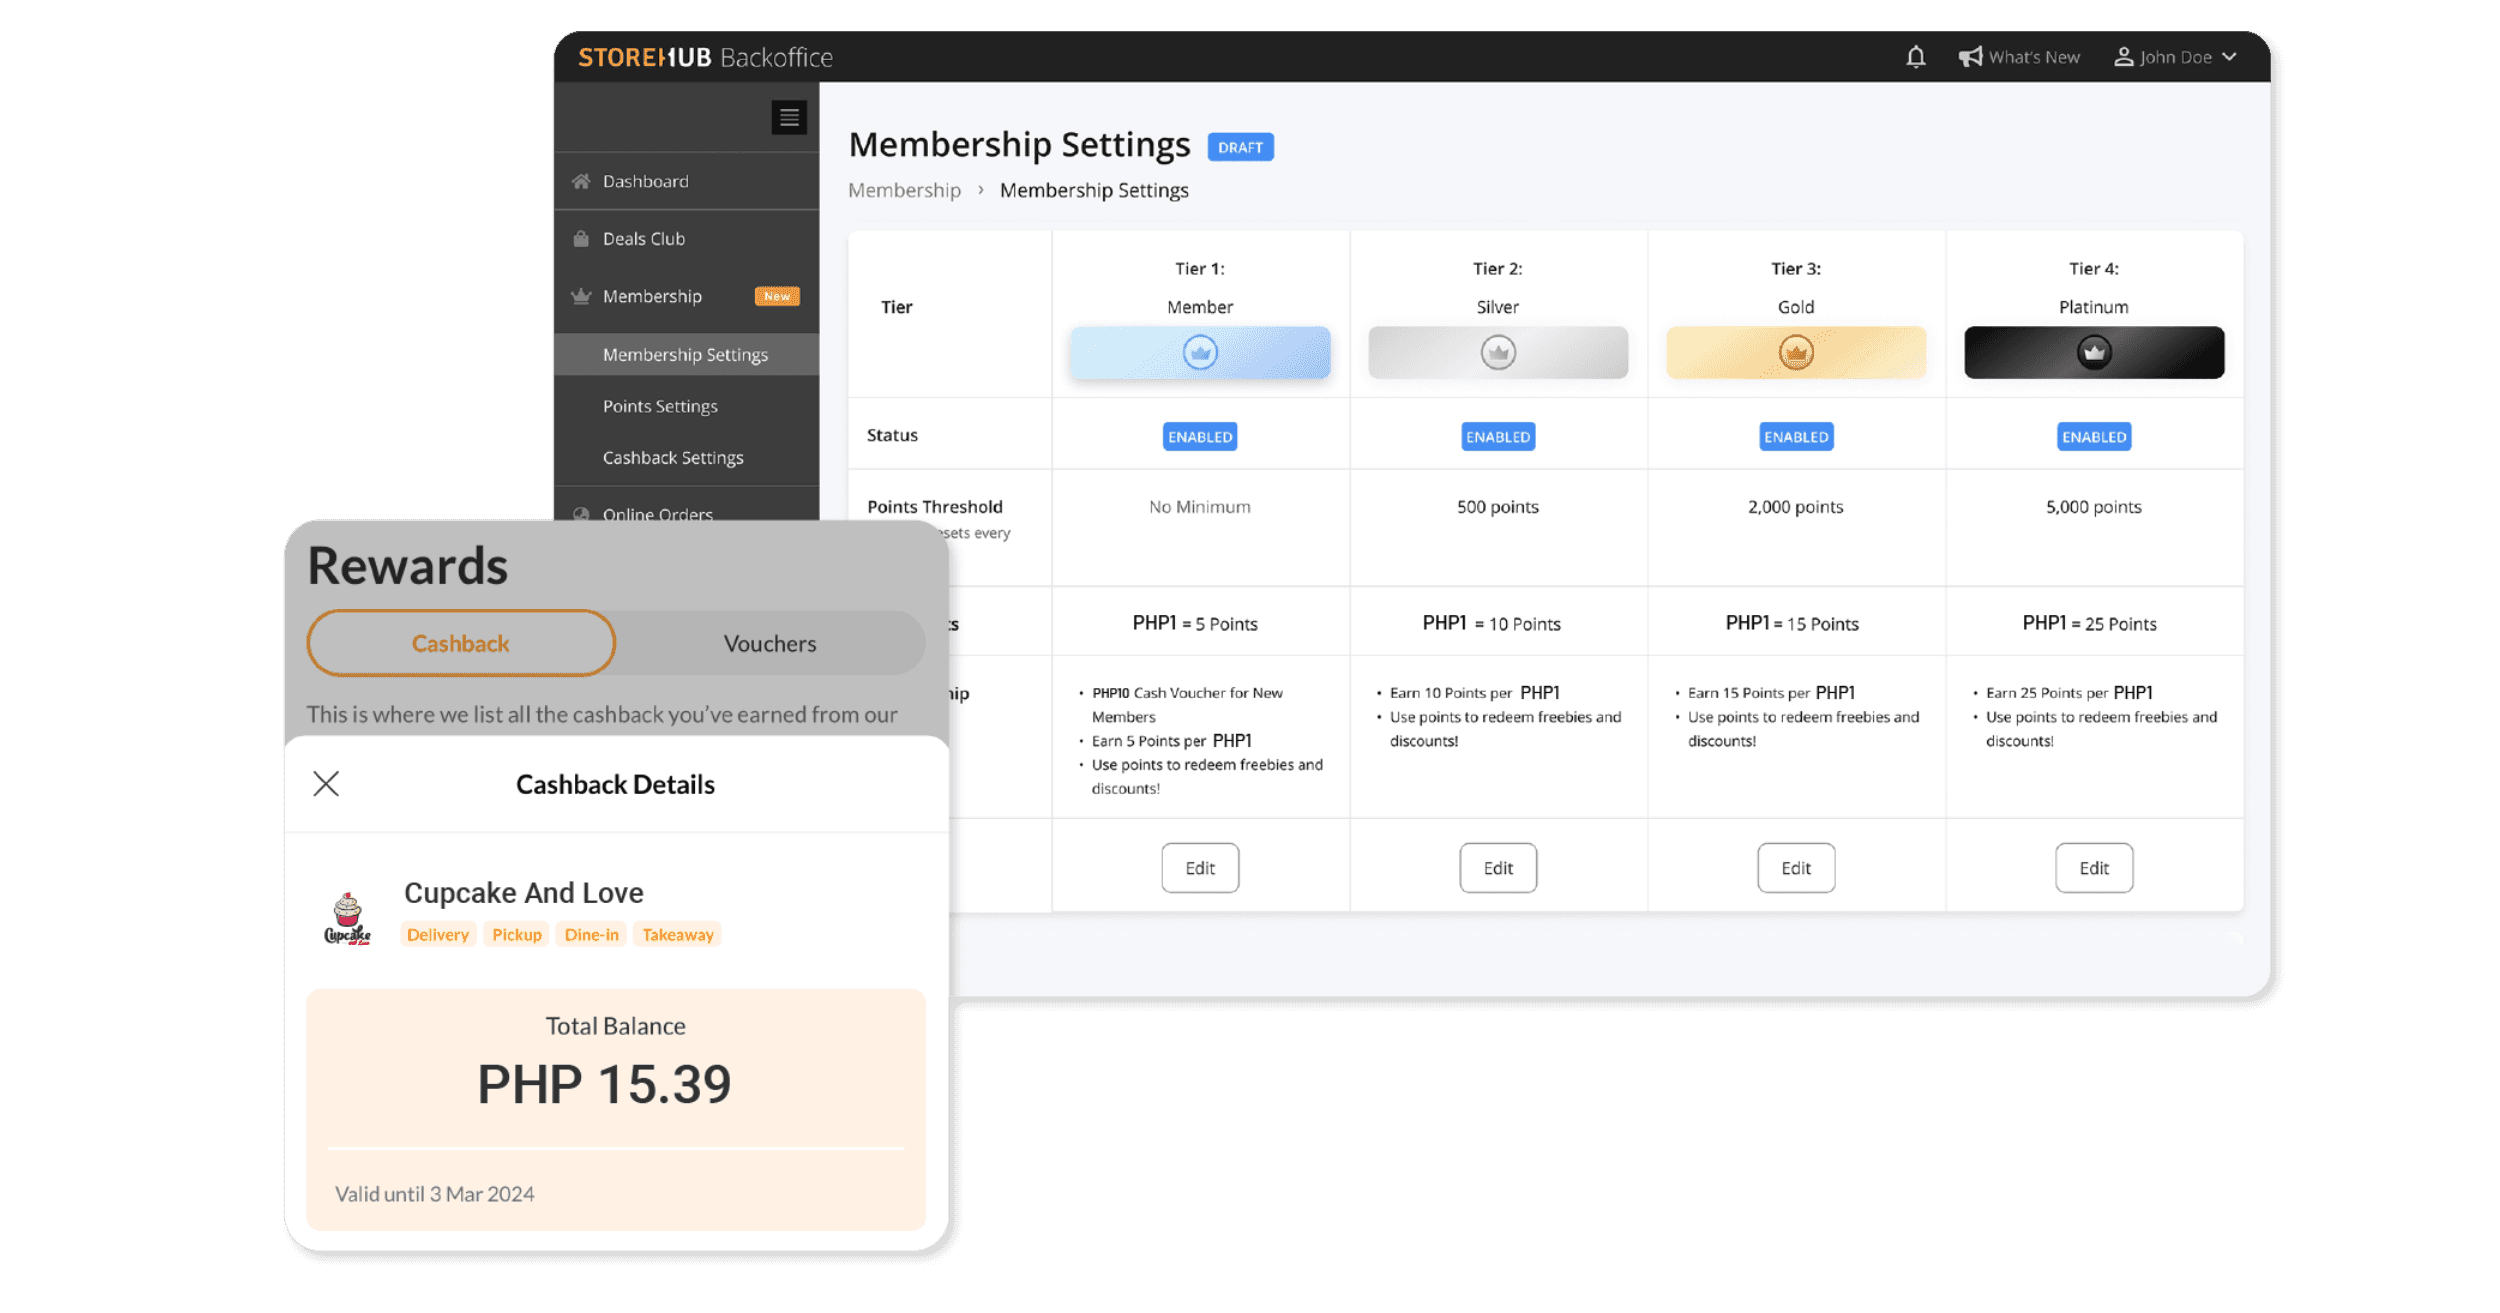Select the Dashboard icon in the sidebar
2500x1313 pixels.
pyautogui.click(x=579, y=181)
